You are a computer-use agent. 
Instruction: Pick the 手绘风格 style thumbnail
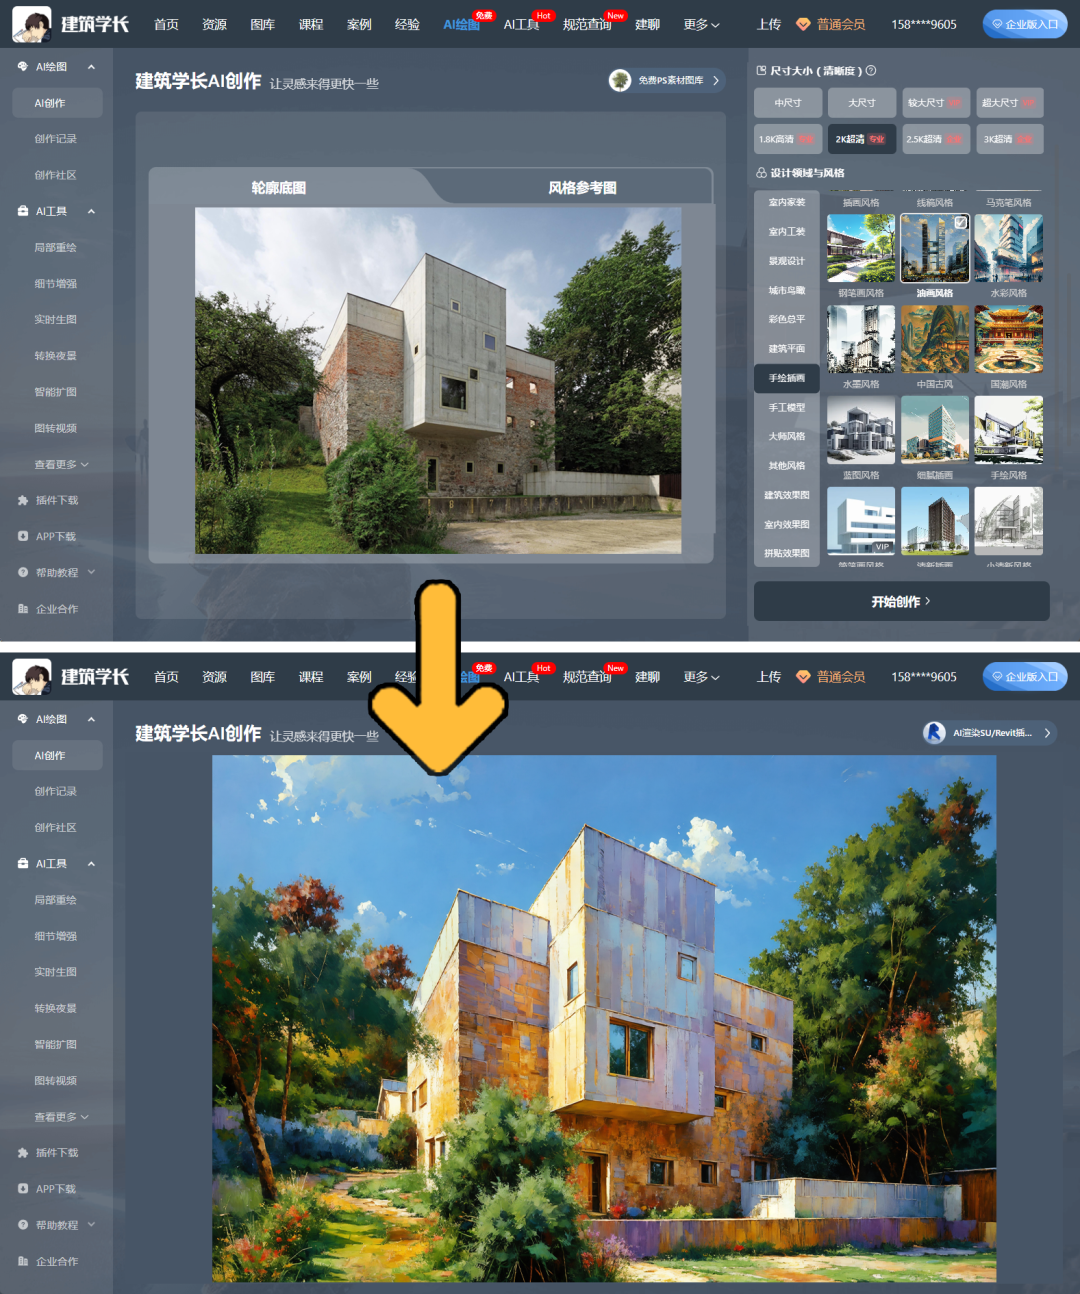1009,430
